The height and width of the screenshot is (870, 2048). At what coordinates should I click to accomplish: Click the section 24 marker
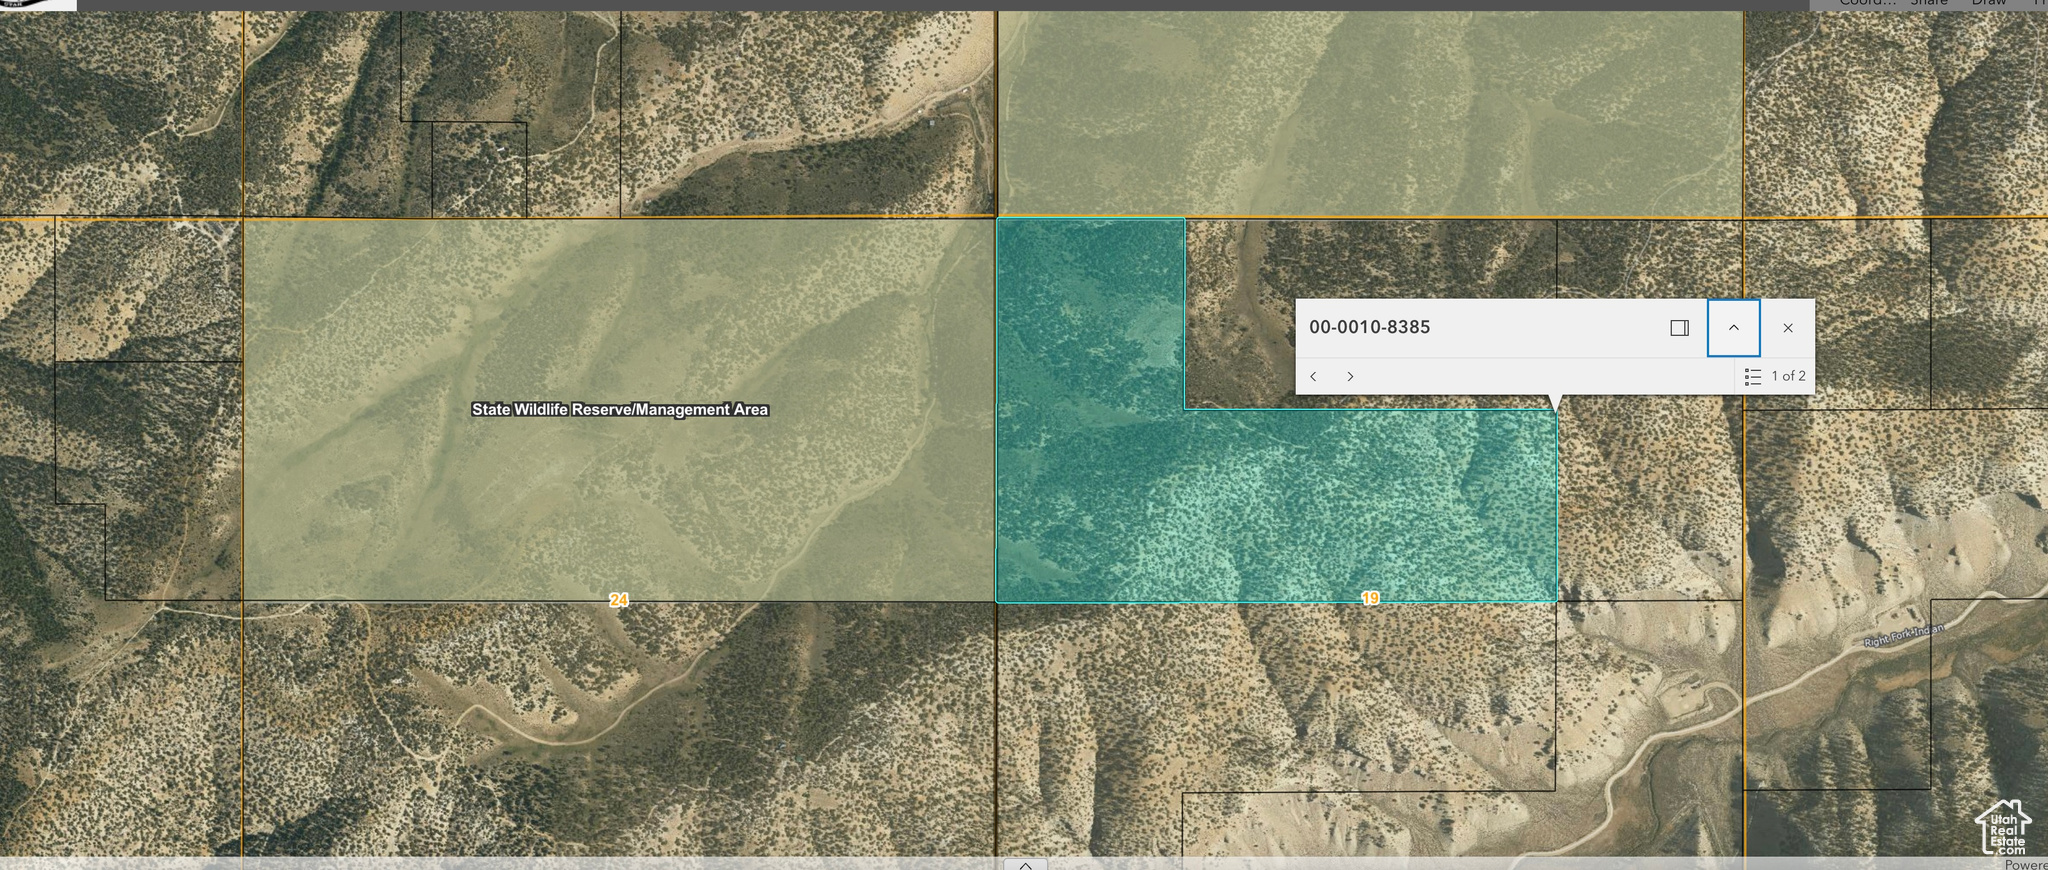[619, 600]
